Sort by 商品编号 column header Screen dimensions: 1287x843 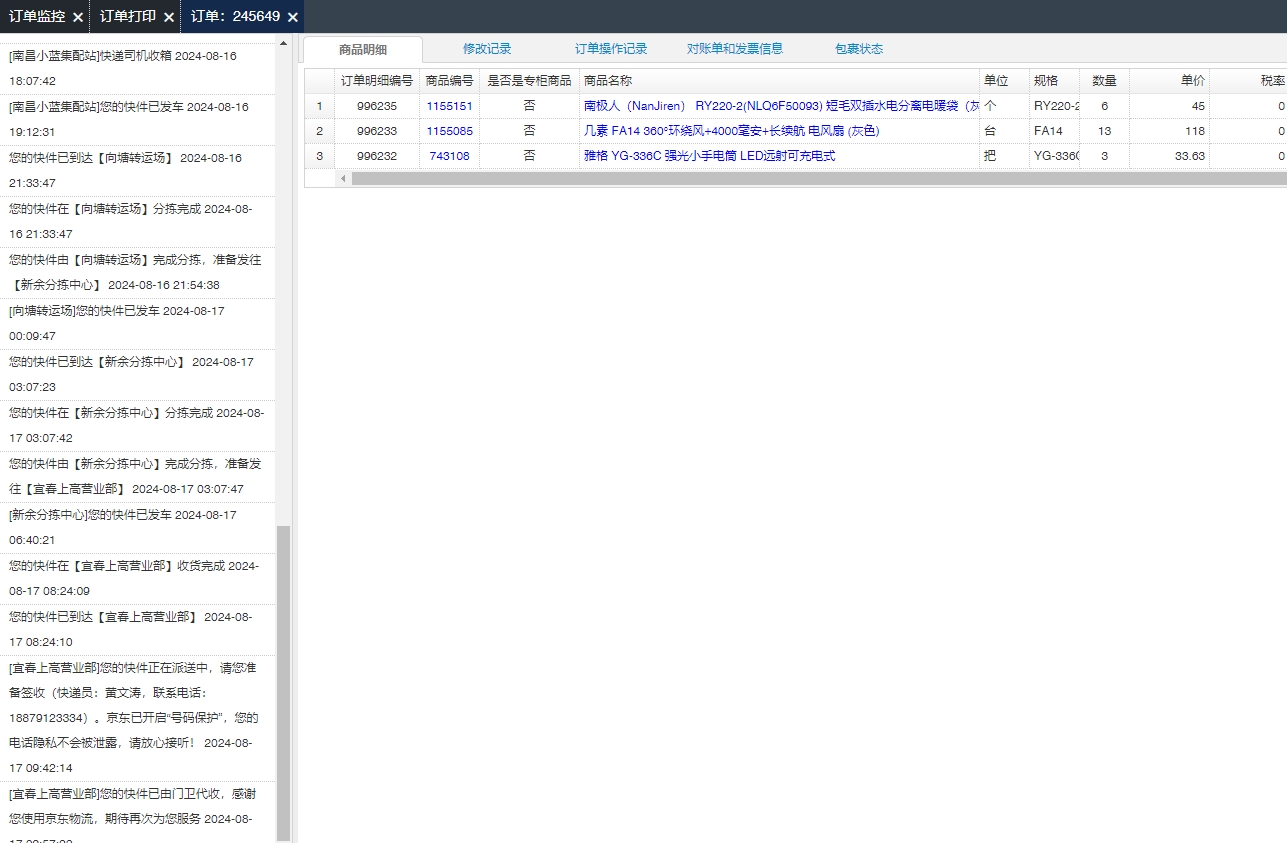(449, 80)
